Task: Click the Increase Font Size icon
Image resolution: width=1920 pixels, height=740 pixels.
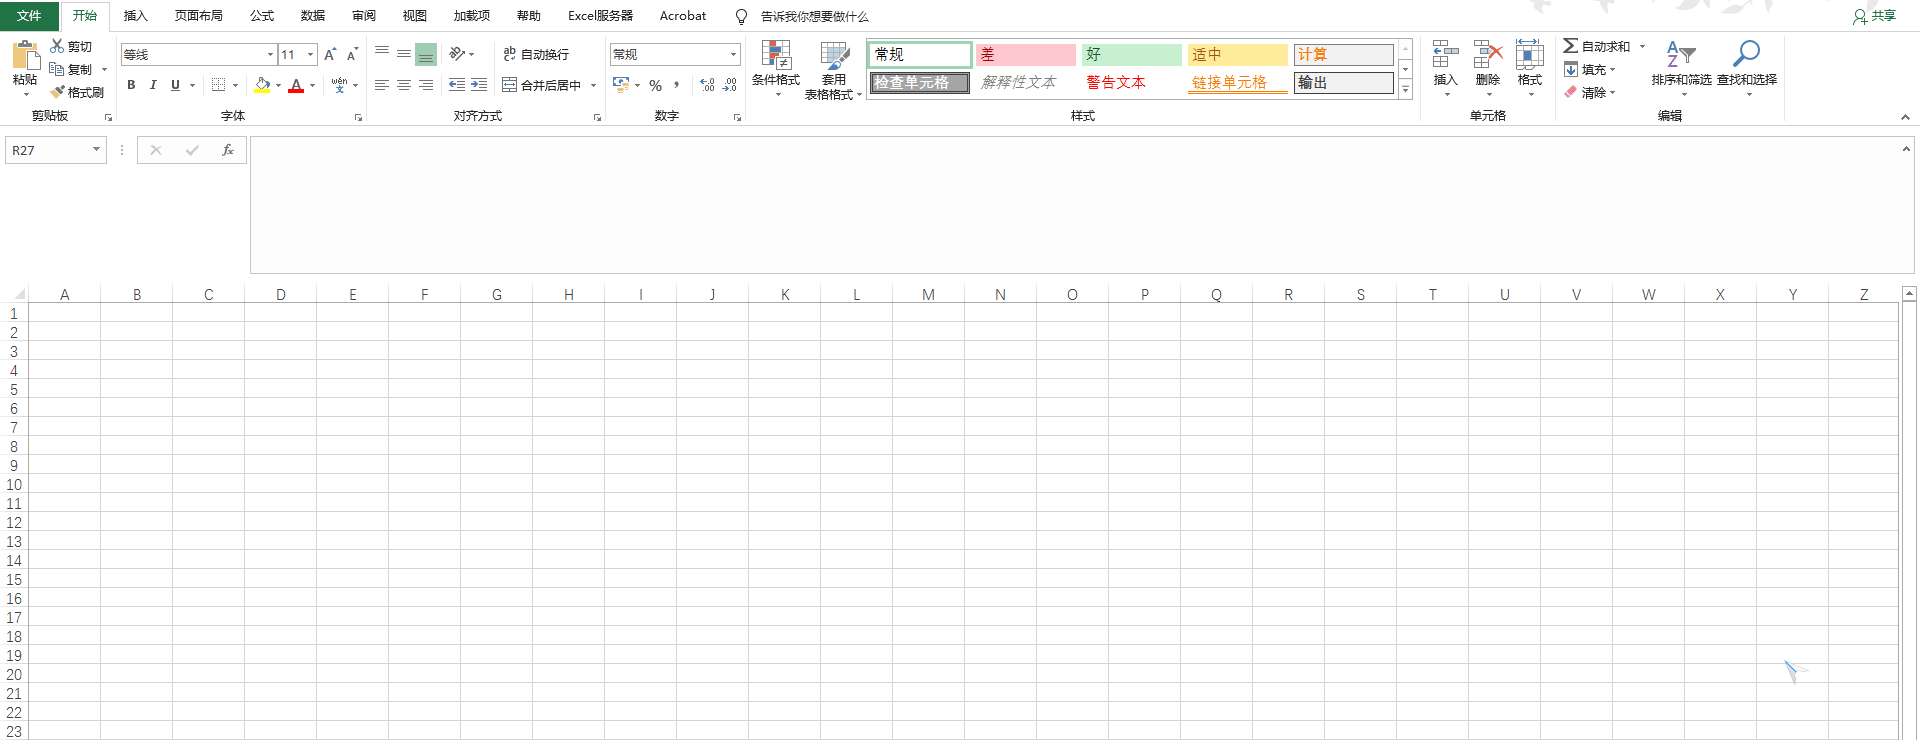Action: [x=329, y=55]
